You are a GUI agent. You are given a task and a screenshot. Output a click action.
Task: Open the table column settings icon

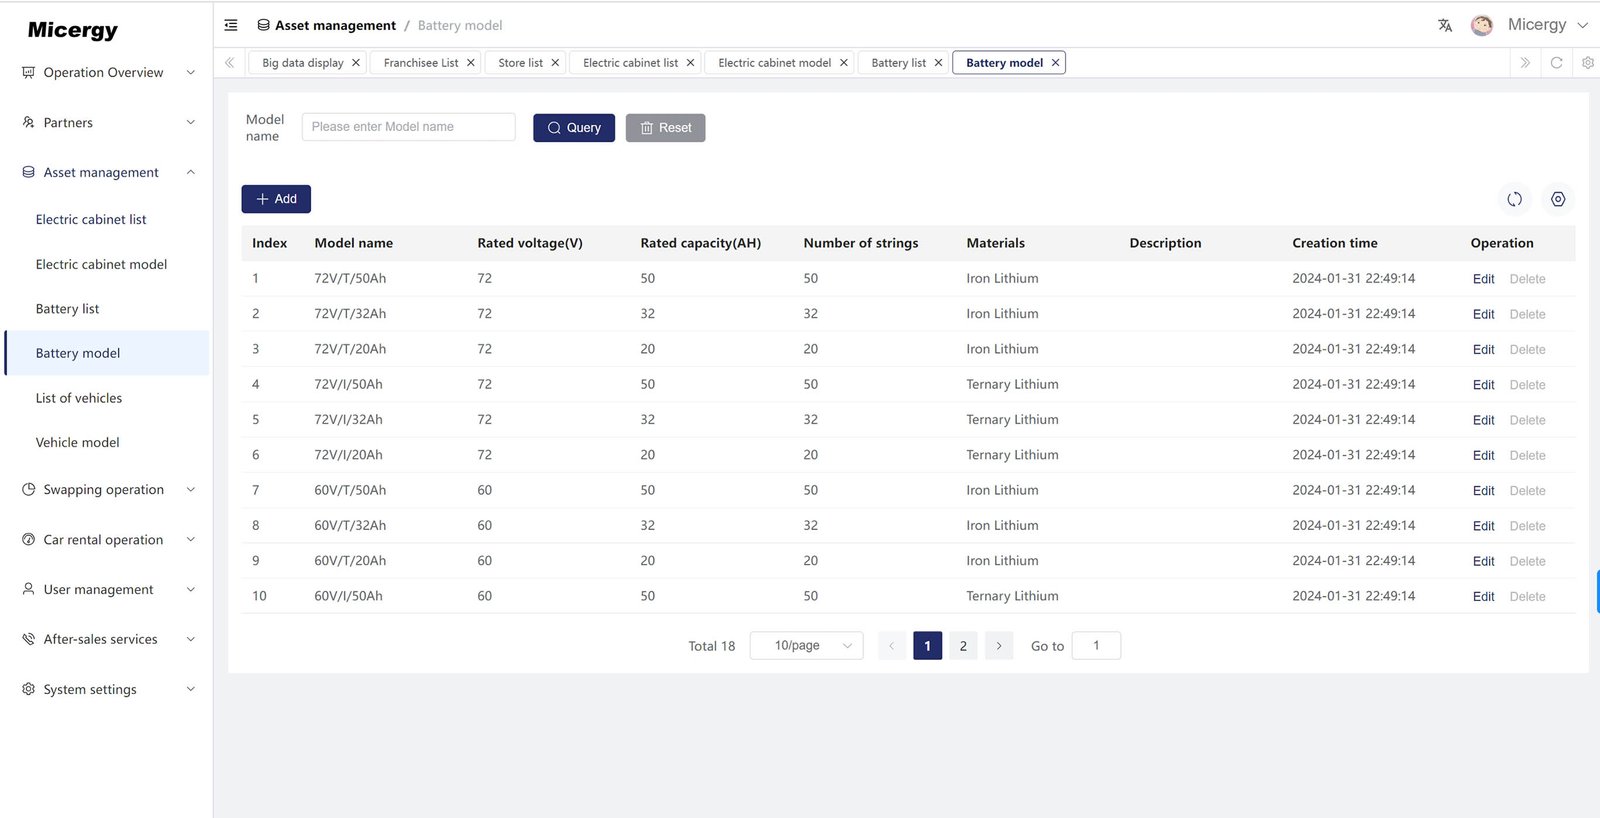(1557, 199)
